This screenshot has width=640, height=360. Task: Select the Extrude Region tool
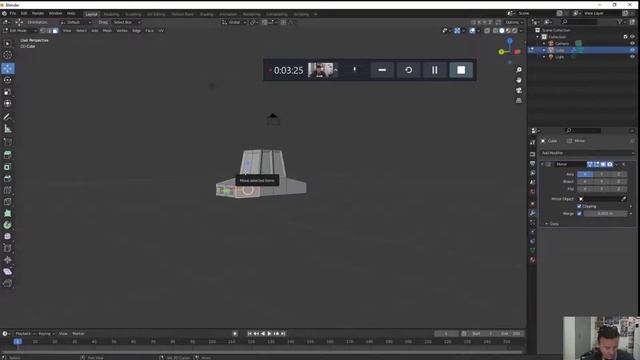click(x=7, y=155)
